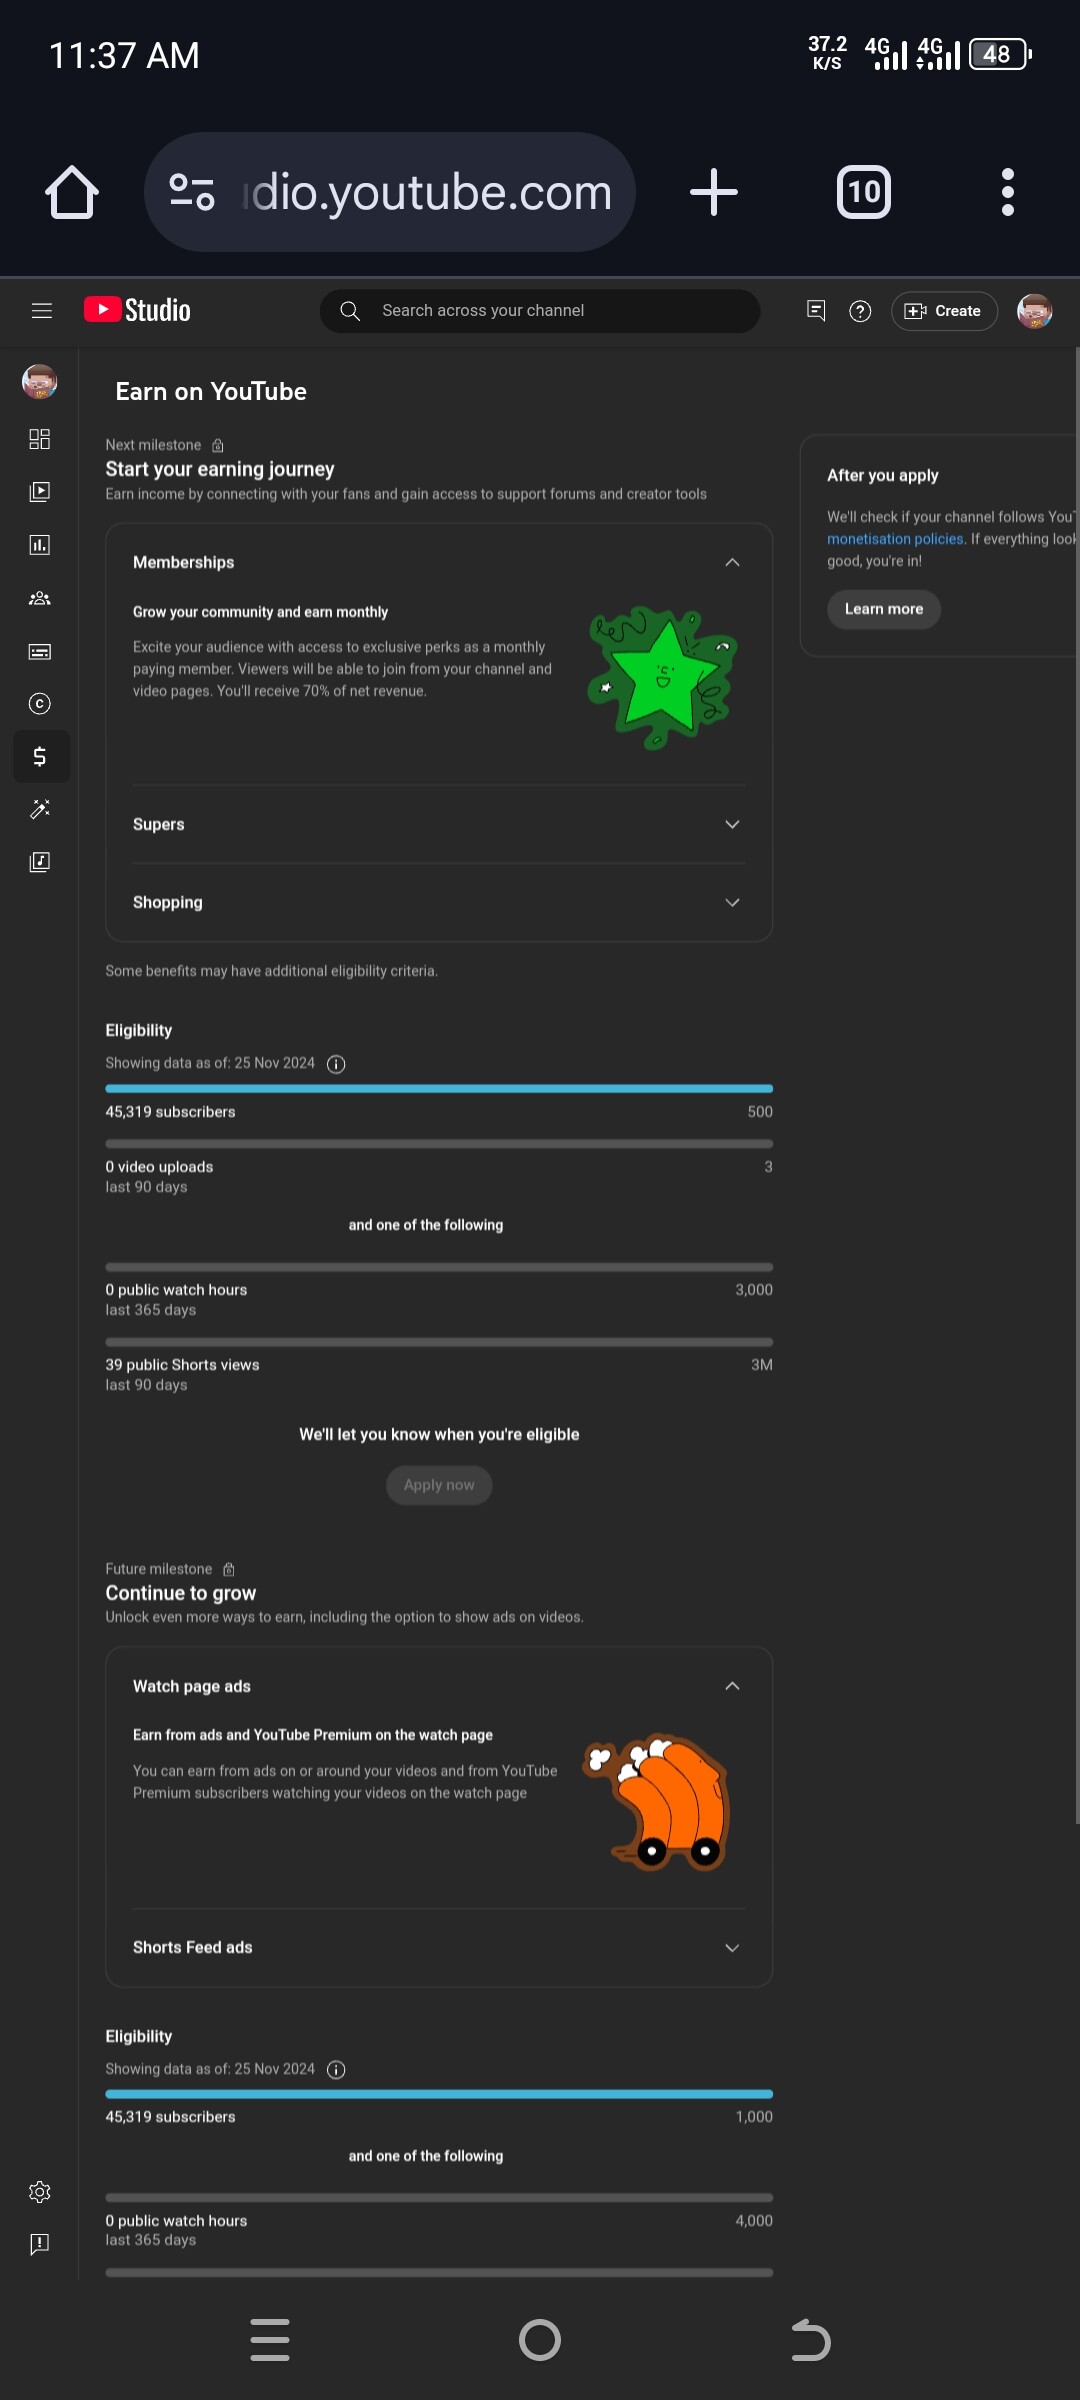Click the Earn from ads and YouTube Premium heading
The width and height of the screenshot is (1080, 2400).
[313, 1735]
